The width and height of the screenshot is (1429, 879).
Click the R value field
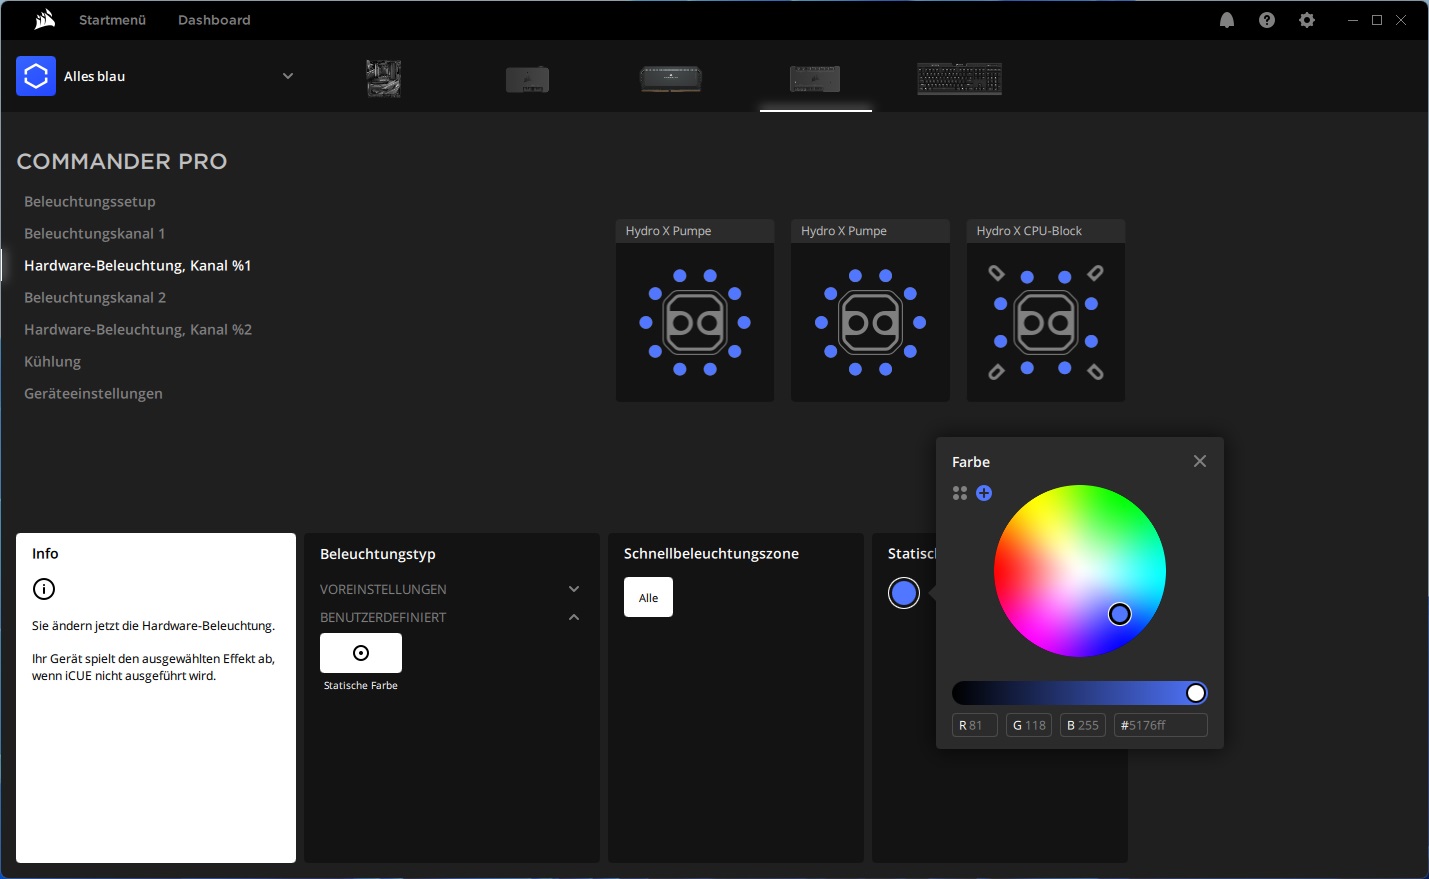[x=975, y=725]
